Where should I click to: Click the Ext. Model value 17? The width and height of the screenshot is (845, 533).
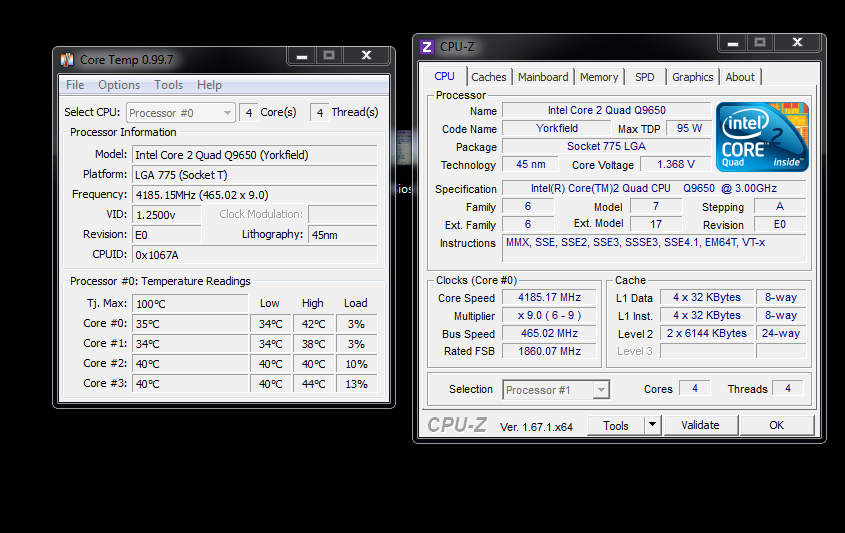pyautogui.click(x=656, y=224)
